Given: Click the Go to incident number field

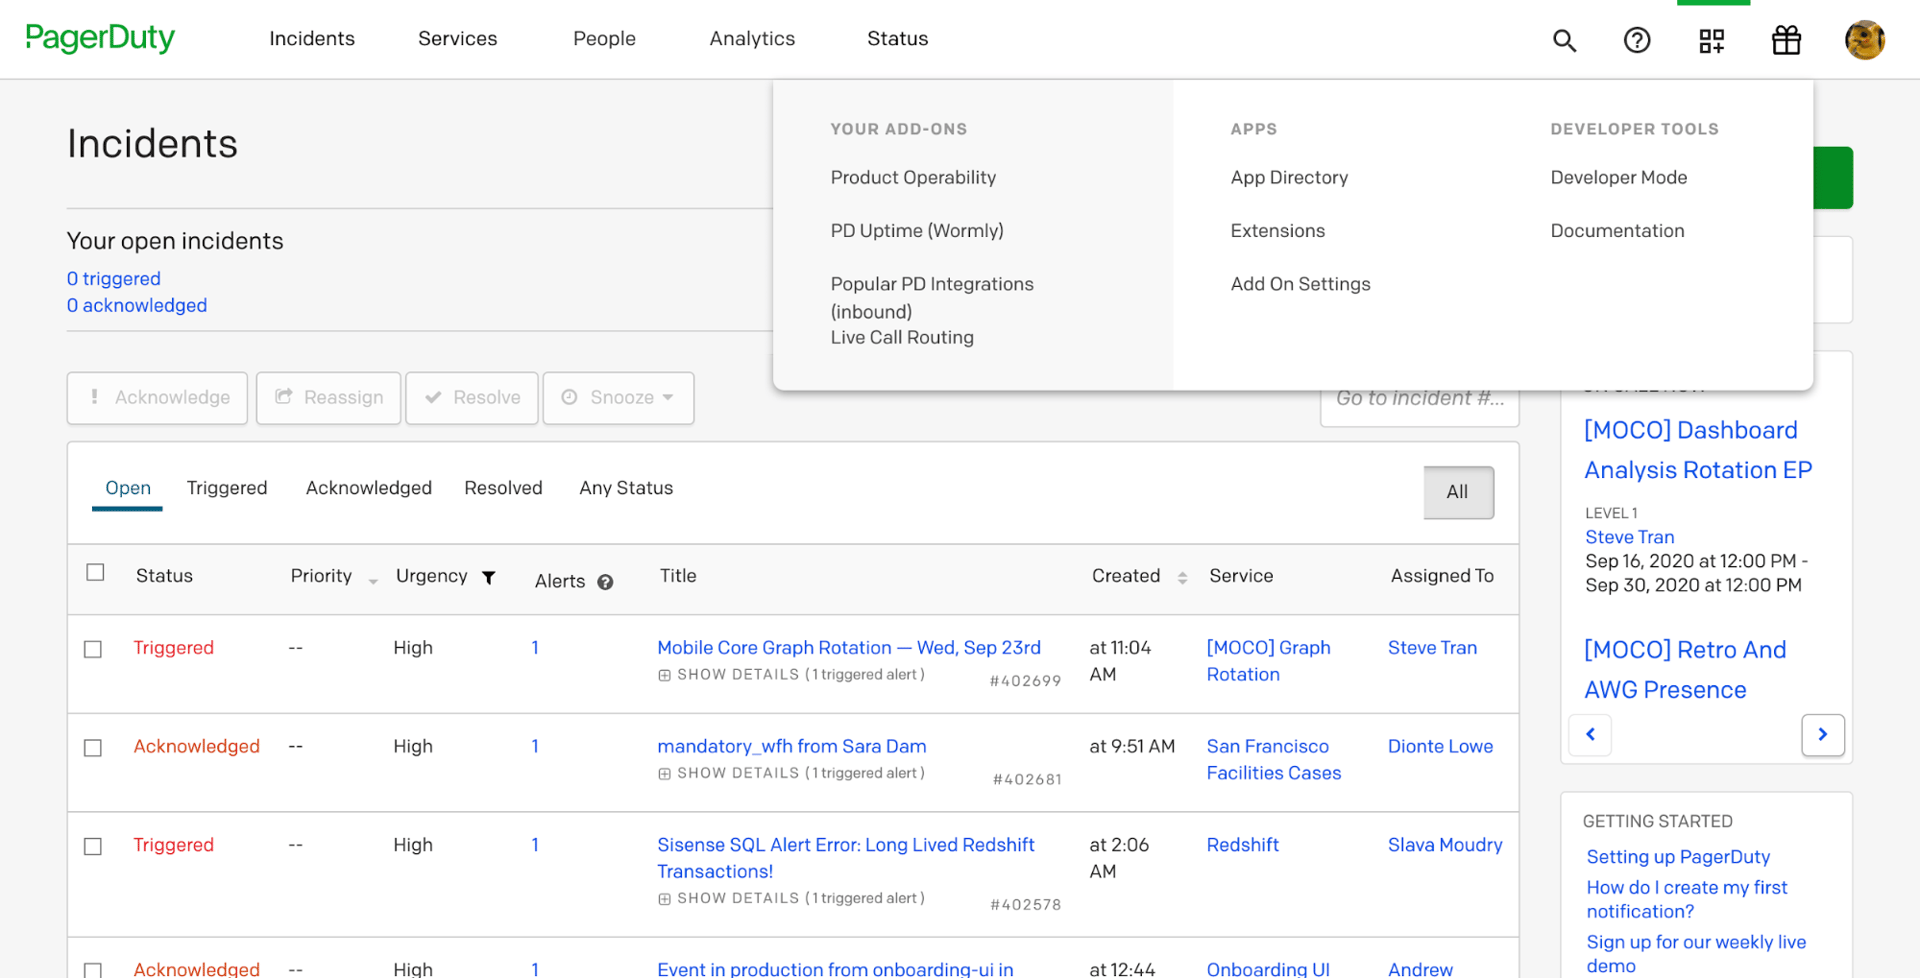Looking at the screenshot, I should (x=1419, y=399).
